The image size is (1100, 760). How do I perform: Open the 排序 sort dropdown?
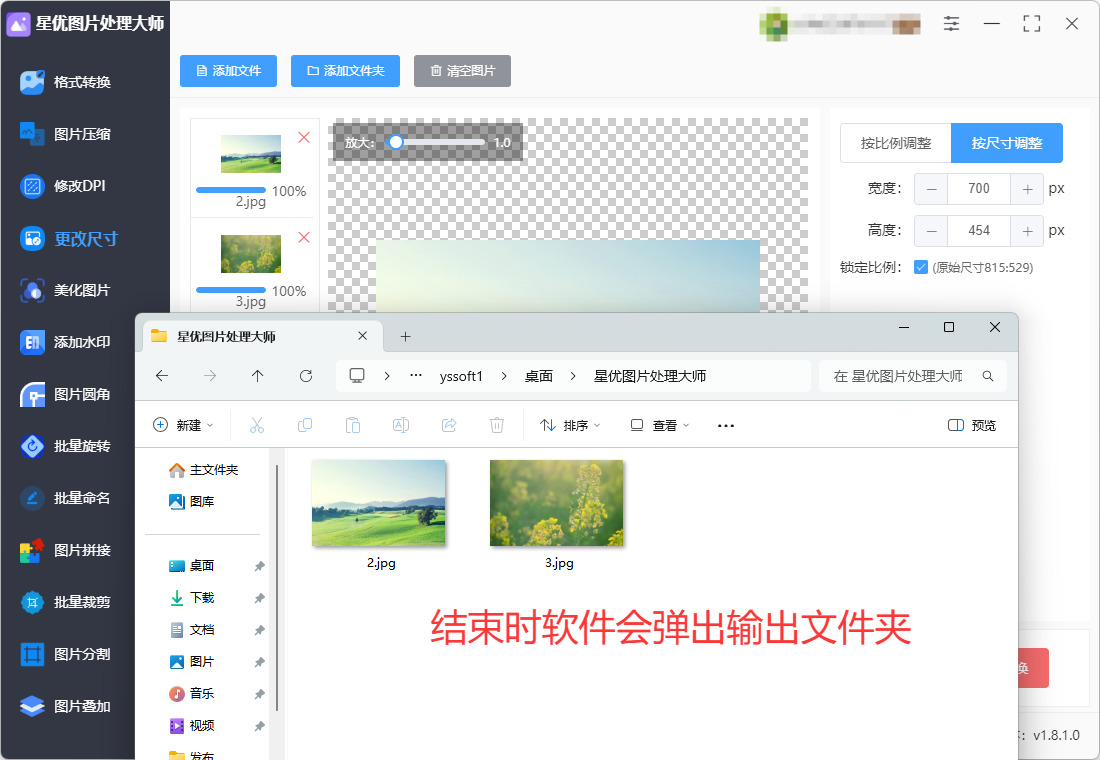click(570, 425)
